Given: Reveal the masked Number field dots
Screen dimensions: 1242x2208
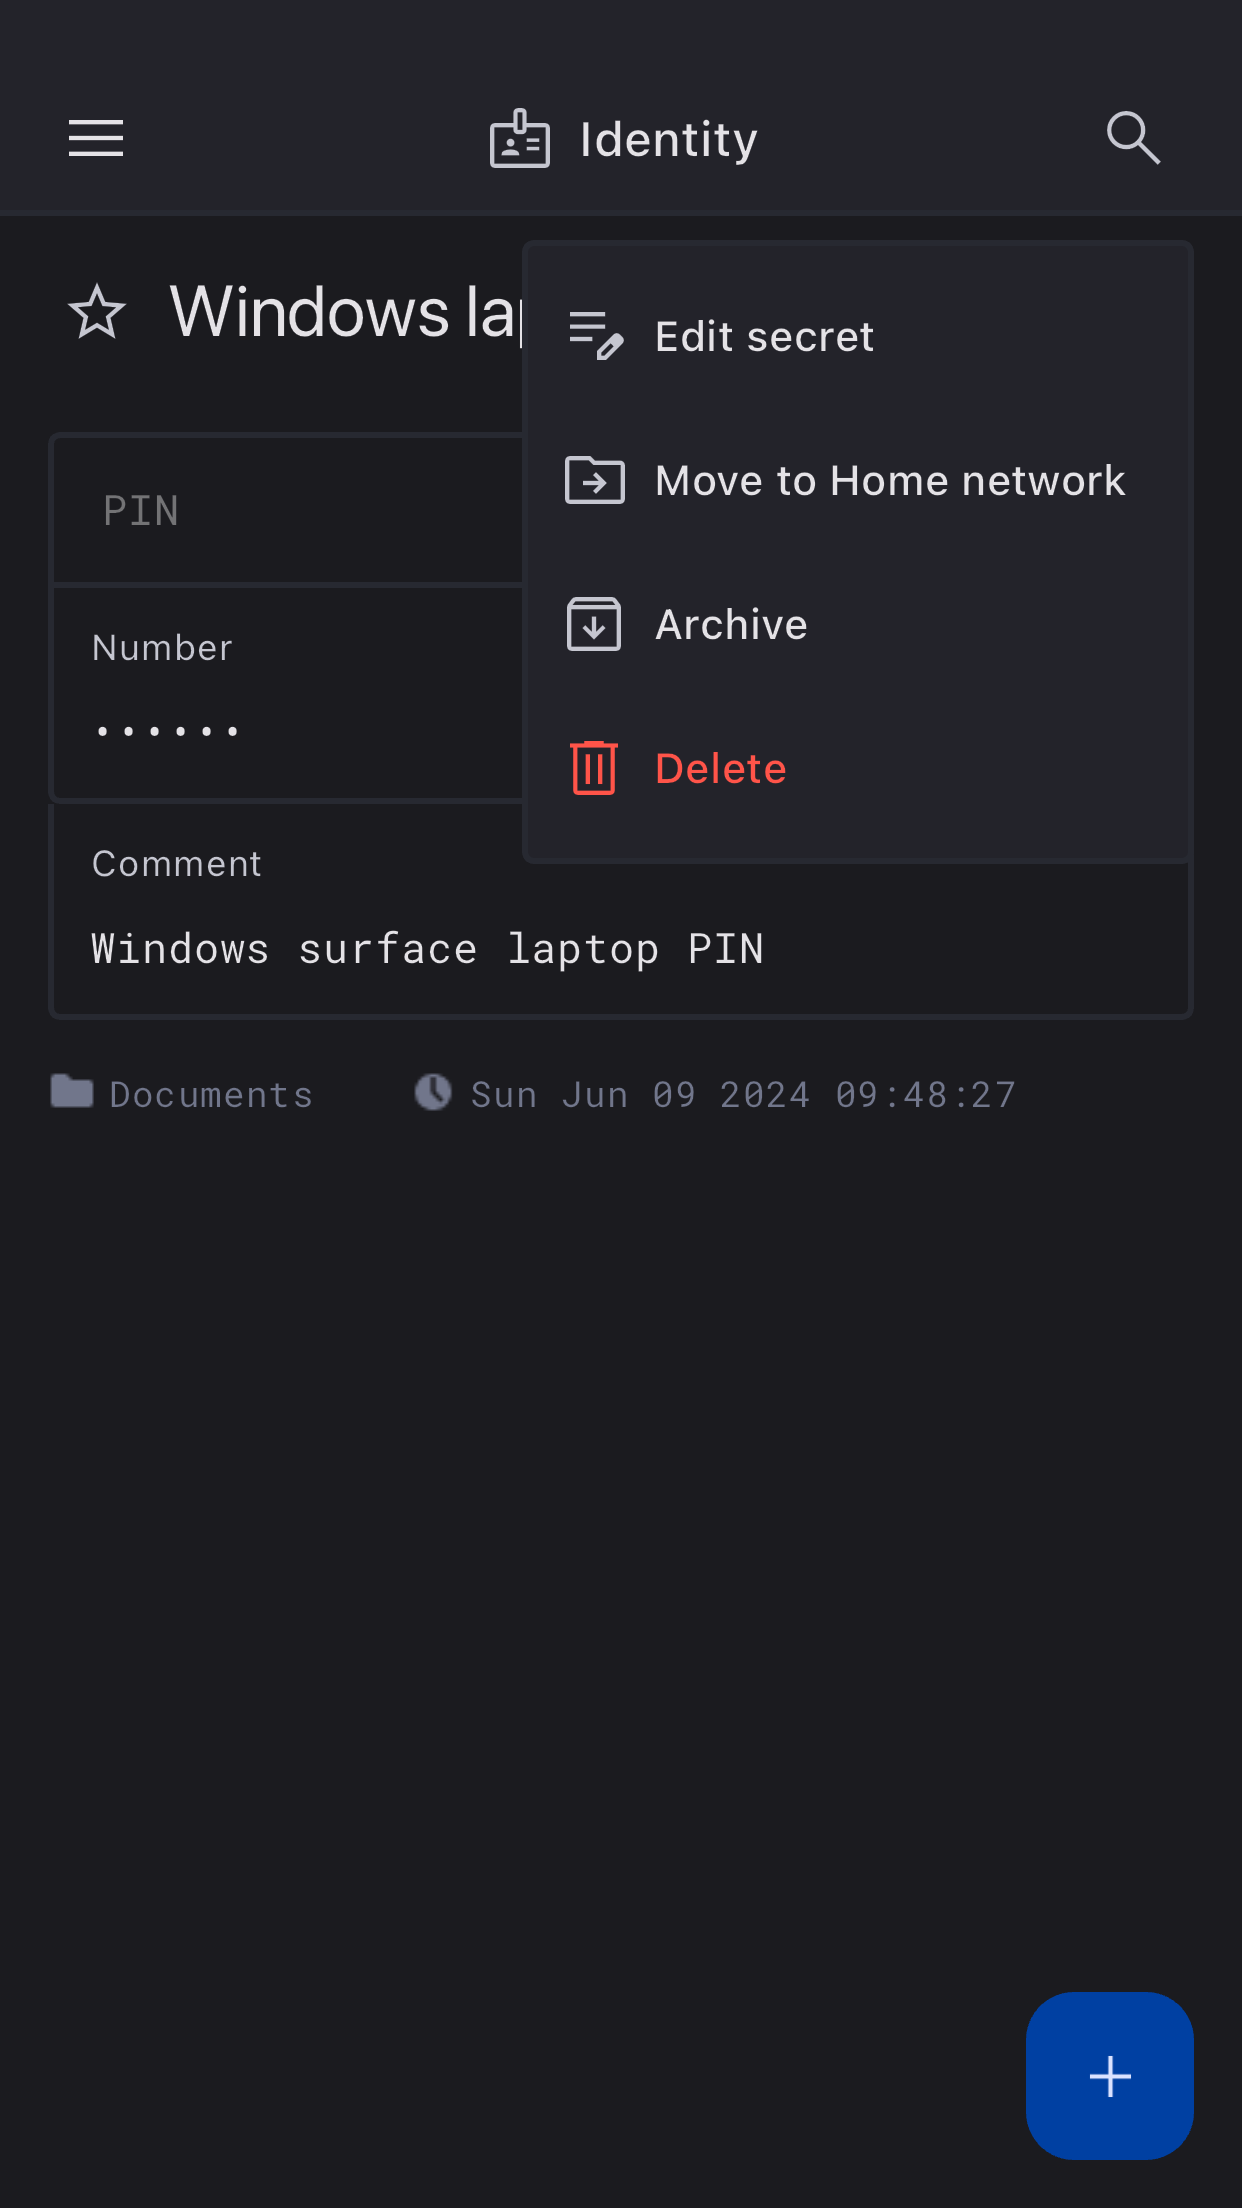Looking at the screenshot, I should [167, 731].
